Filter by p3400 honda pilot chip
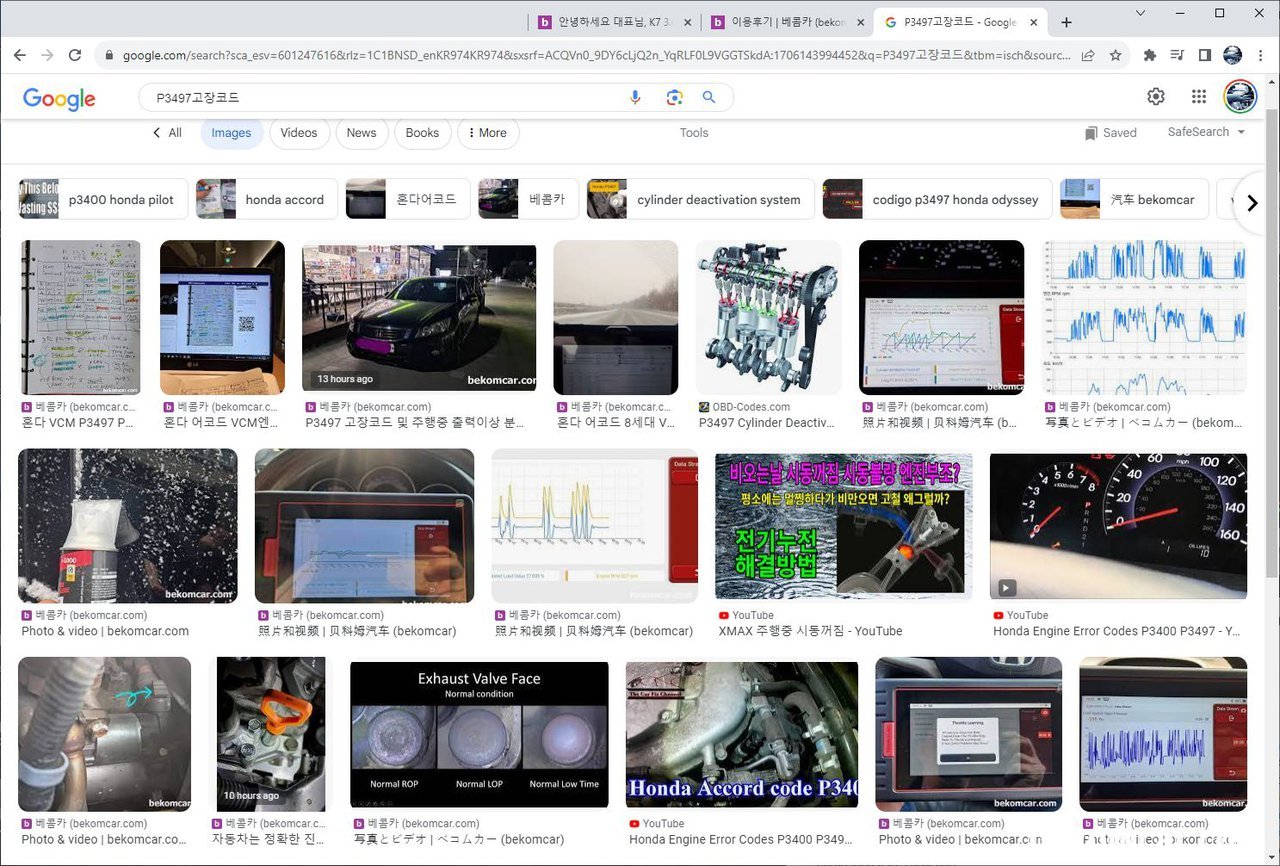The image size is (1280, 866). click(x=102, y=199)
